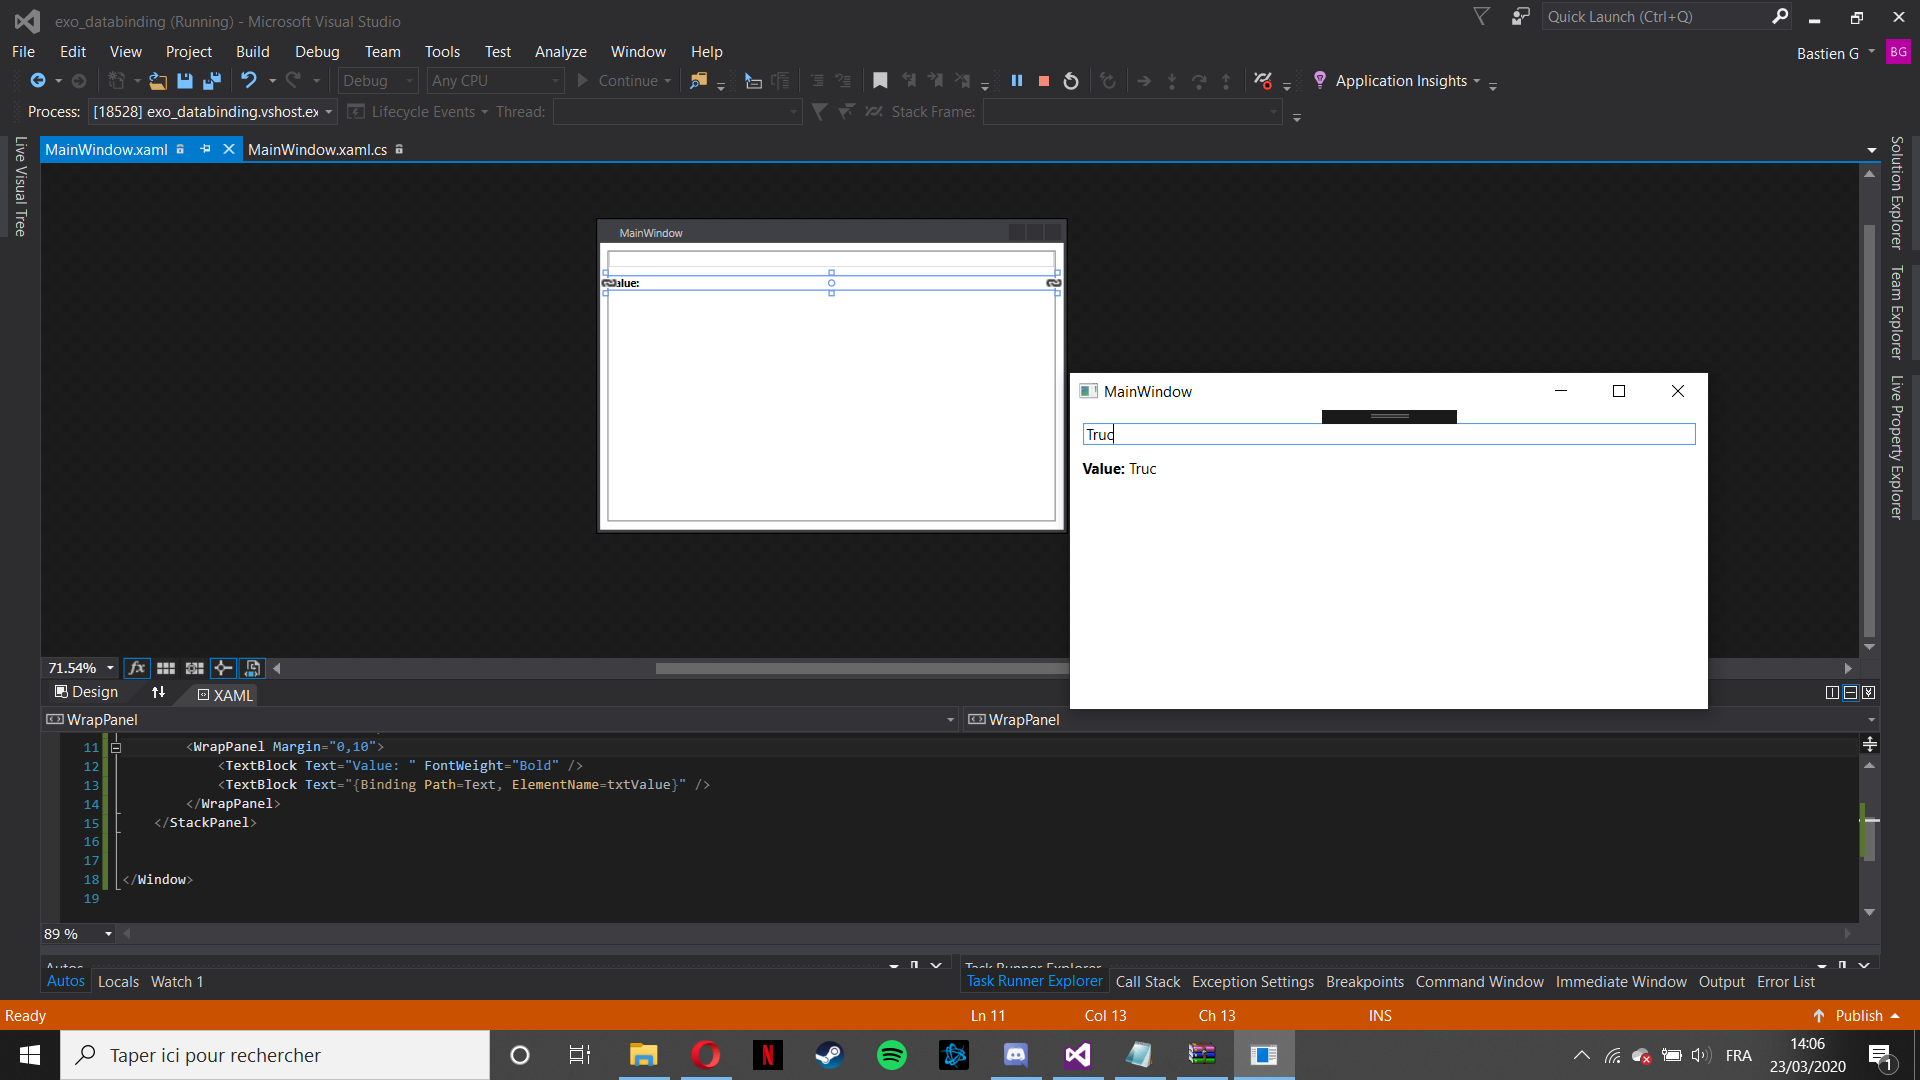Image resolution: width=1920 pixels, height=1080 pixels.
Task: Restart the debug session icon
Action: tap(1070, 80)
